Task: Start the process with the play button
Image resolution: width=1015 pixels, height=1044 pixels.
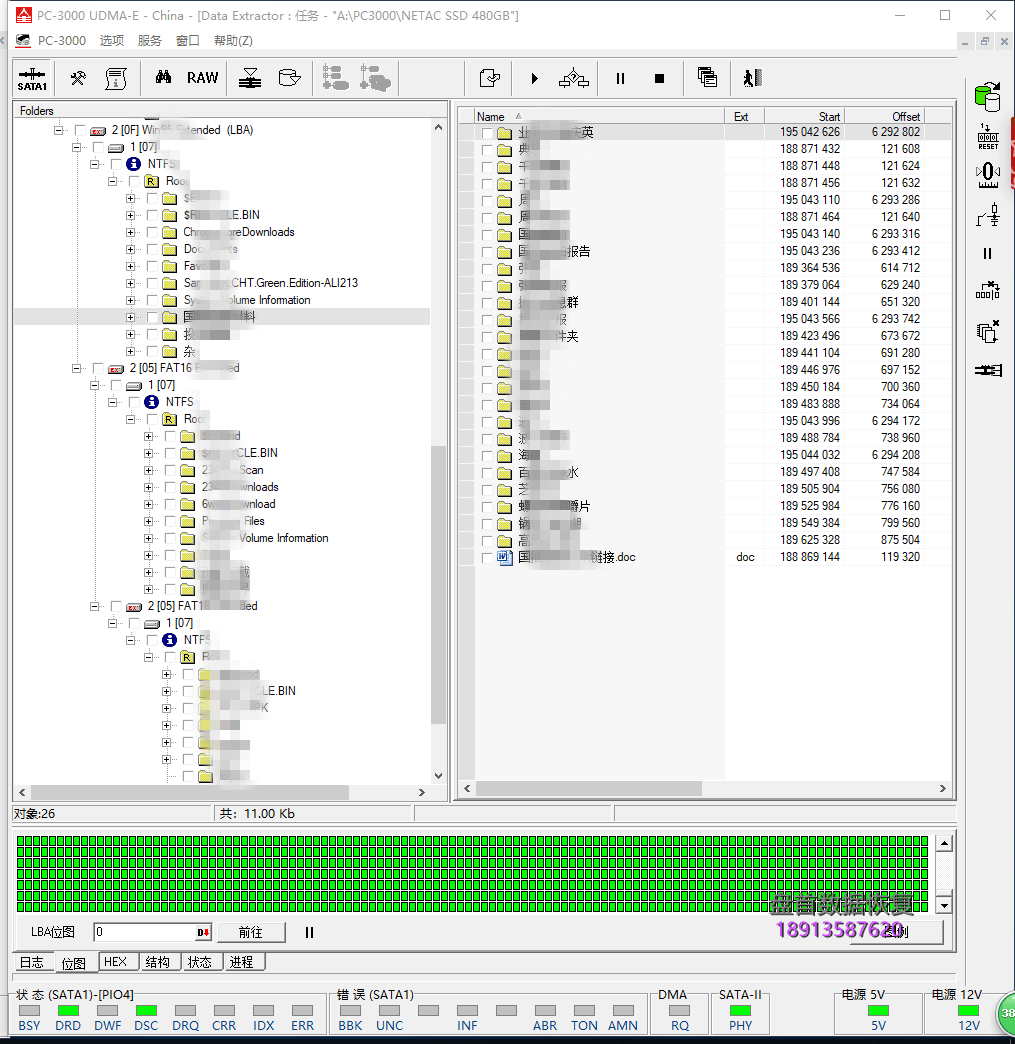Action: 534,79
